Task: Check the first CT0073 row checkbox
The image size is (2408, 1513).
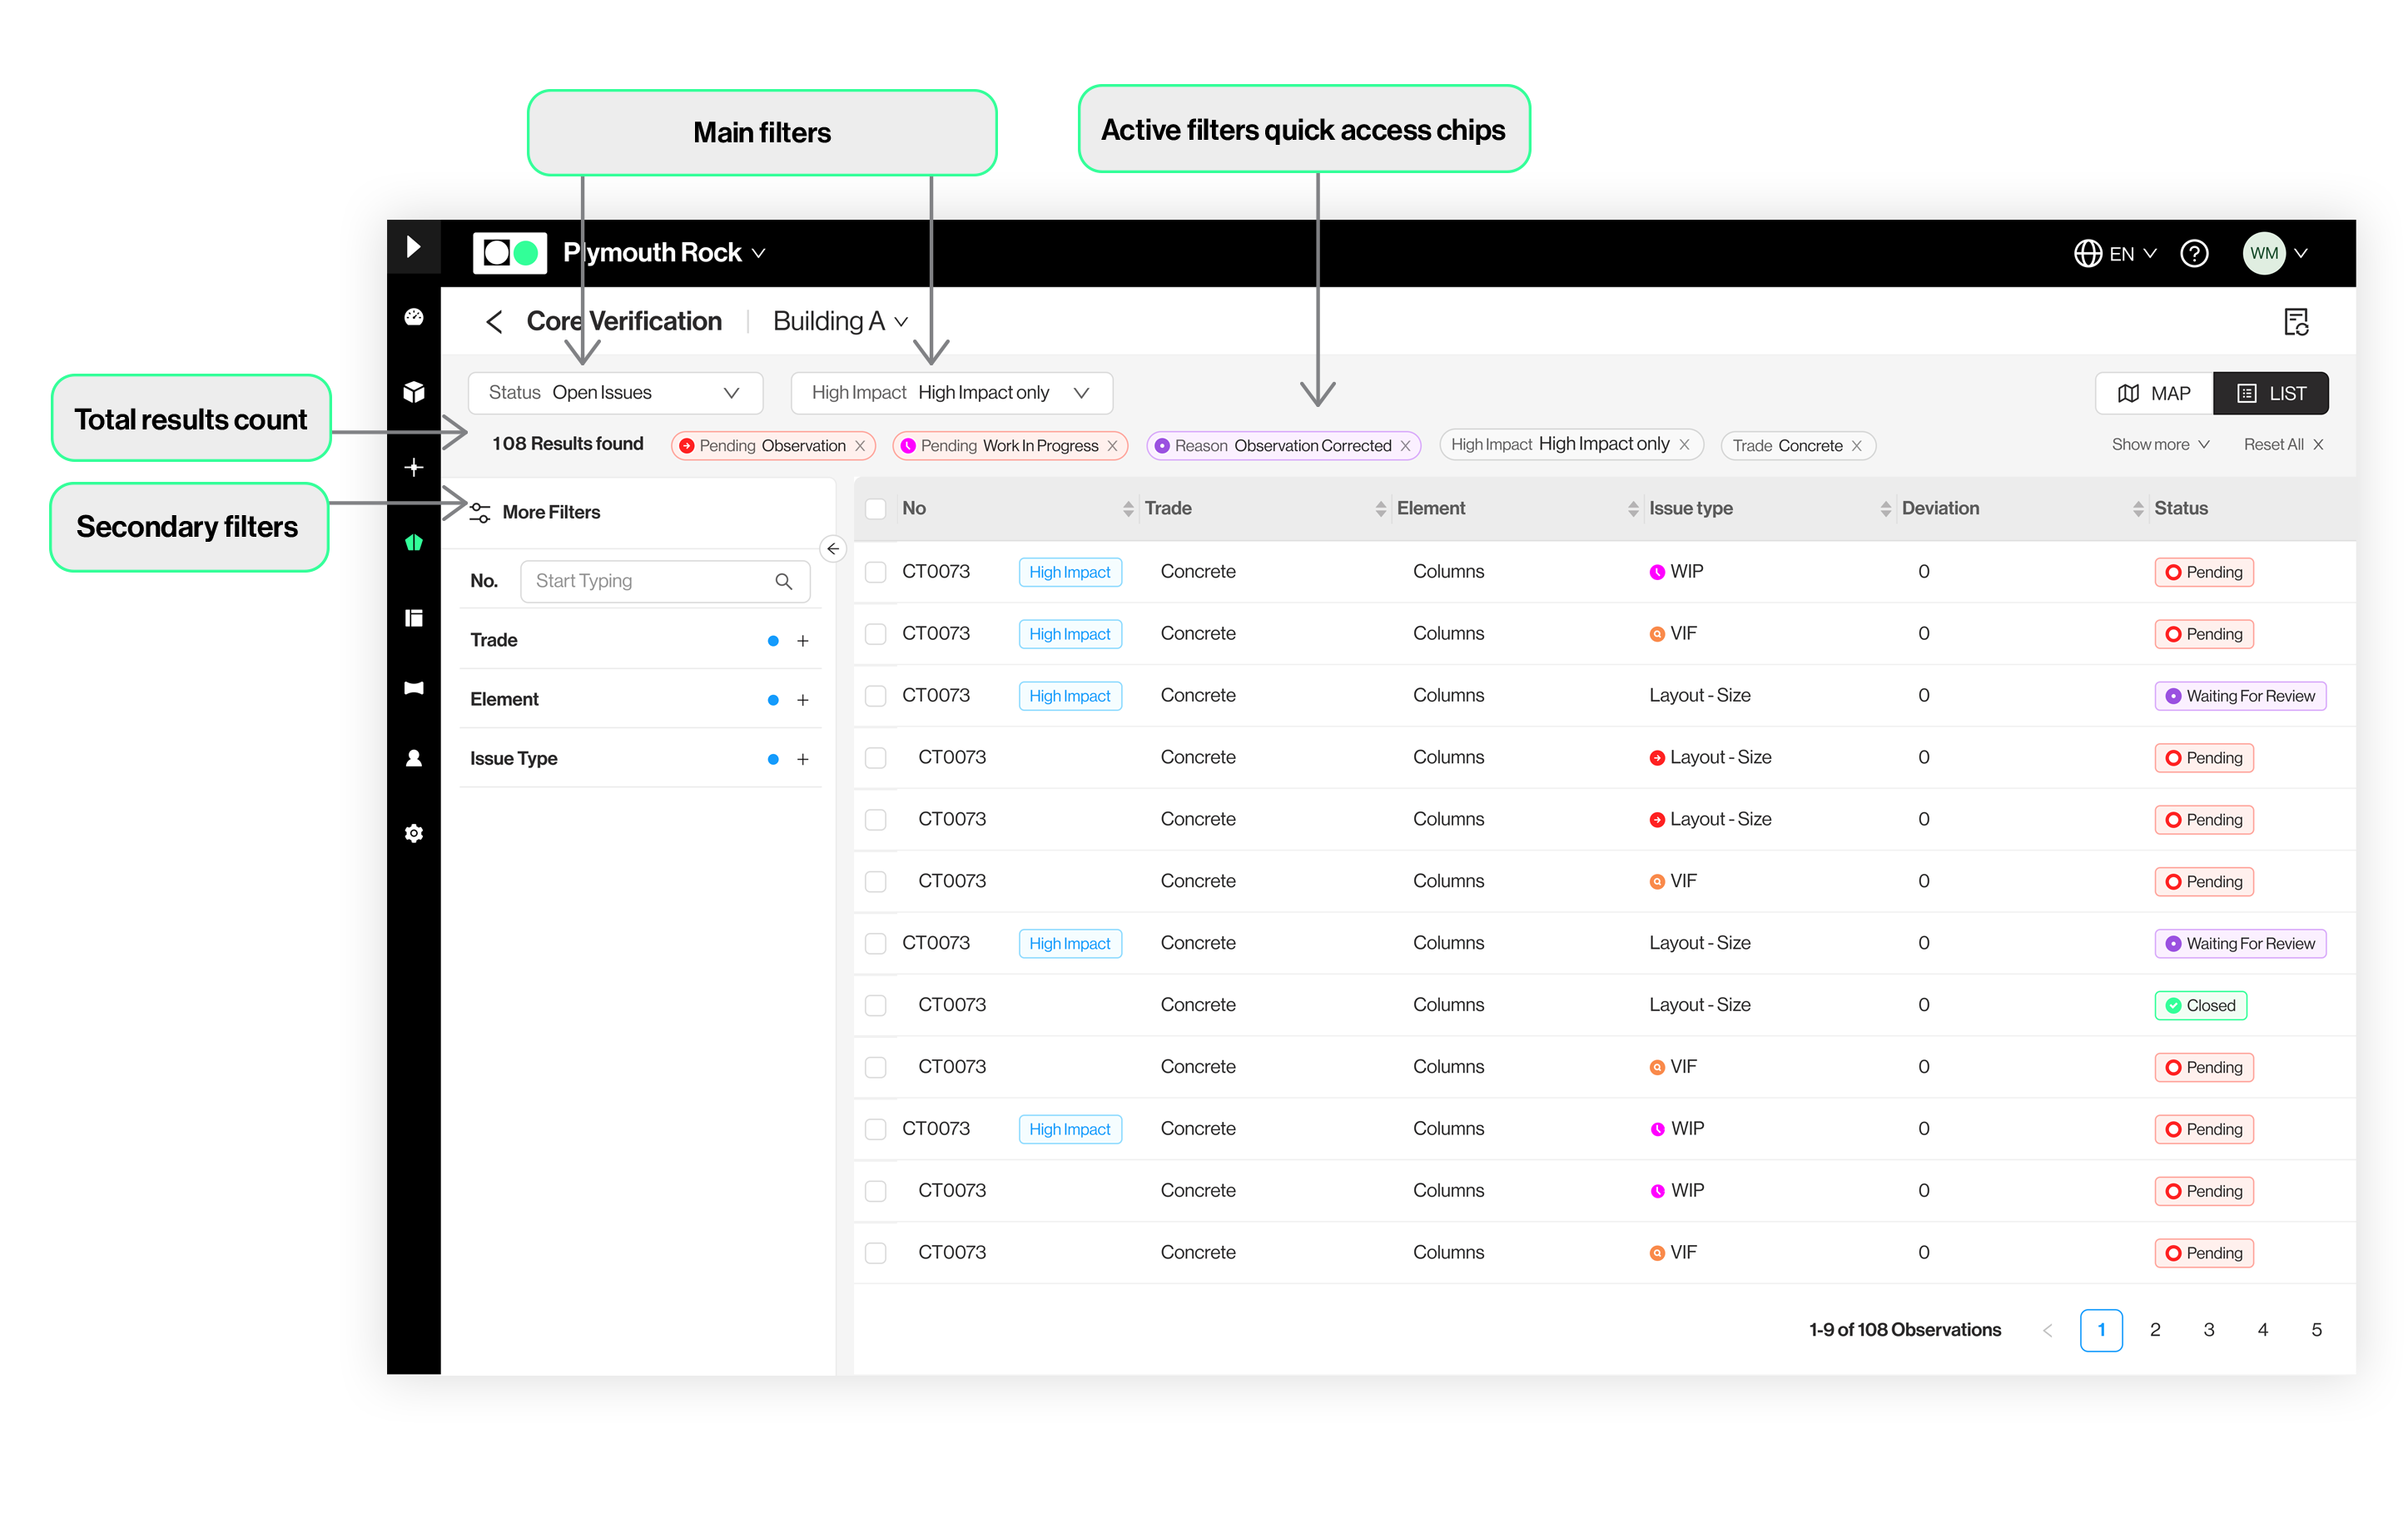Action: [876, 572]
